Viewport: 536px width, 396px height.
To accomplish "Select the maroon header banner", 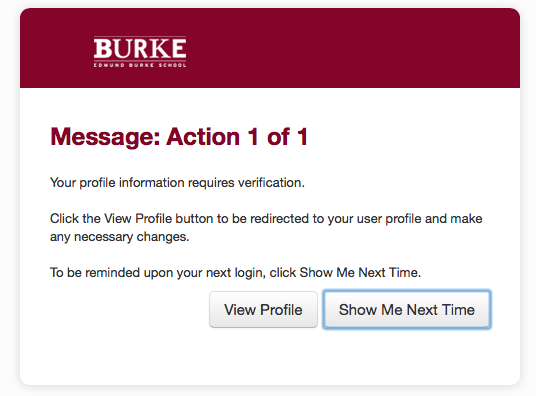I will pyautogui.click(x=270, y=48).
